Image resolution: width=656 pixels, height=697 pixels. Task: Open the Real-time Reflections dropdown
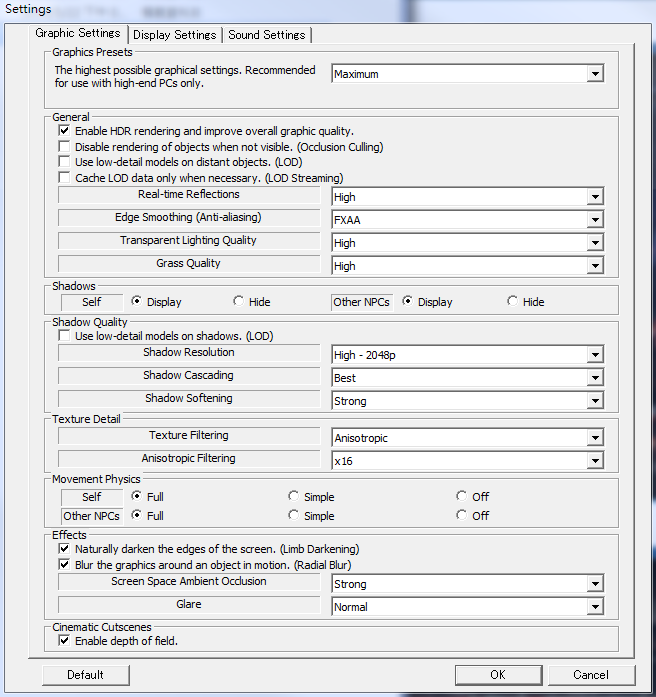click(x=468, y=196)
